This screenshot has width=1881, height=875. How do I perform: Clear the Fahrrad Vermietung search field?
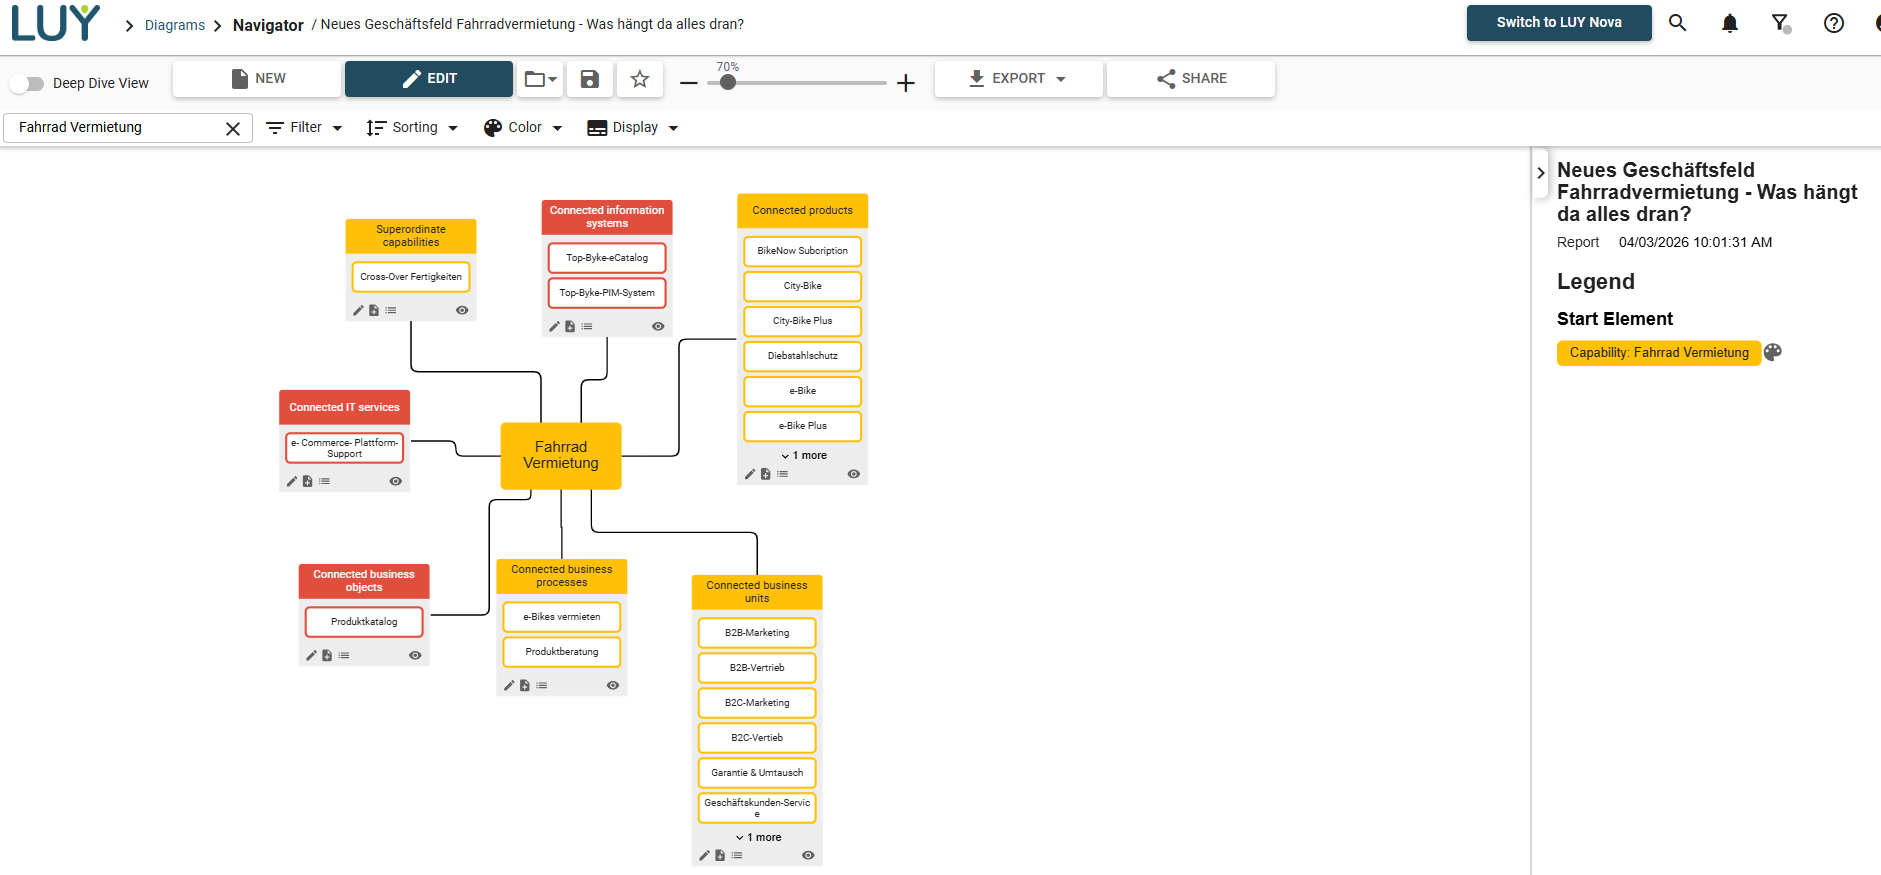(233, 128)
